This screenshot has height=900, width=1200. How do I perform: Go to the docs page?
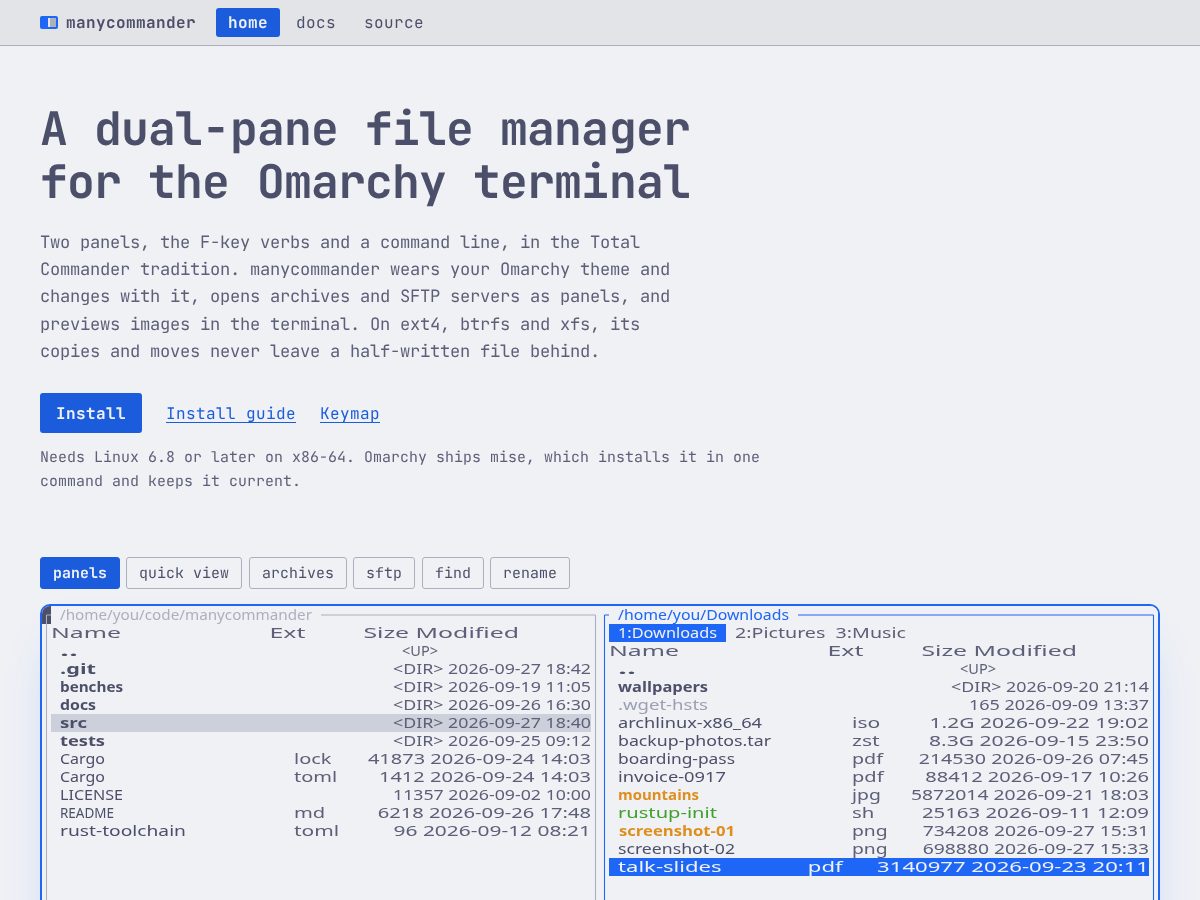(x=316, y=22)
